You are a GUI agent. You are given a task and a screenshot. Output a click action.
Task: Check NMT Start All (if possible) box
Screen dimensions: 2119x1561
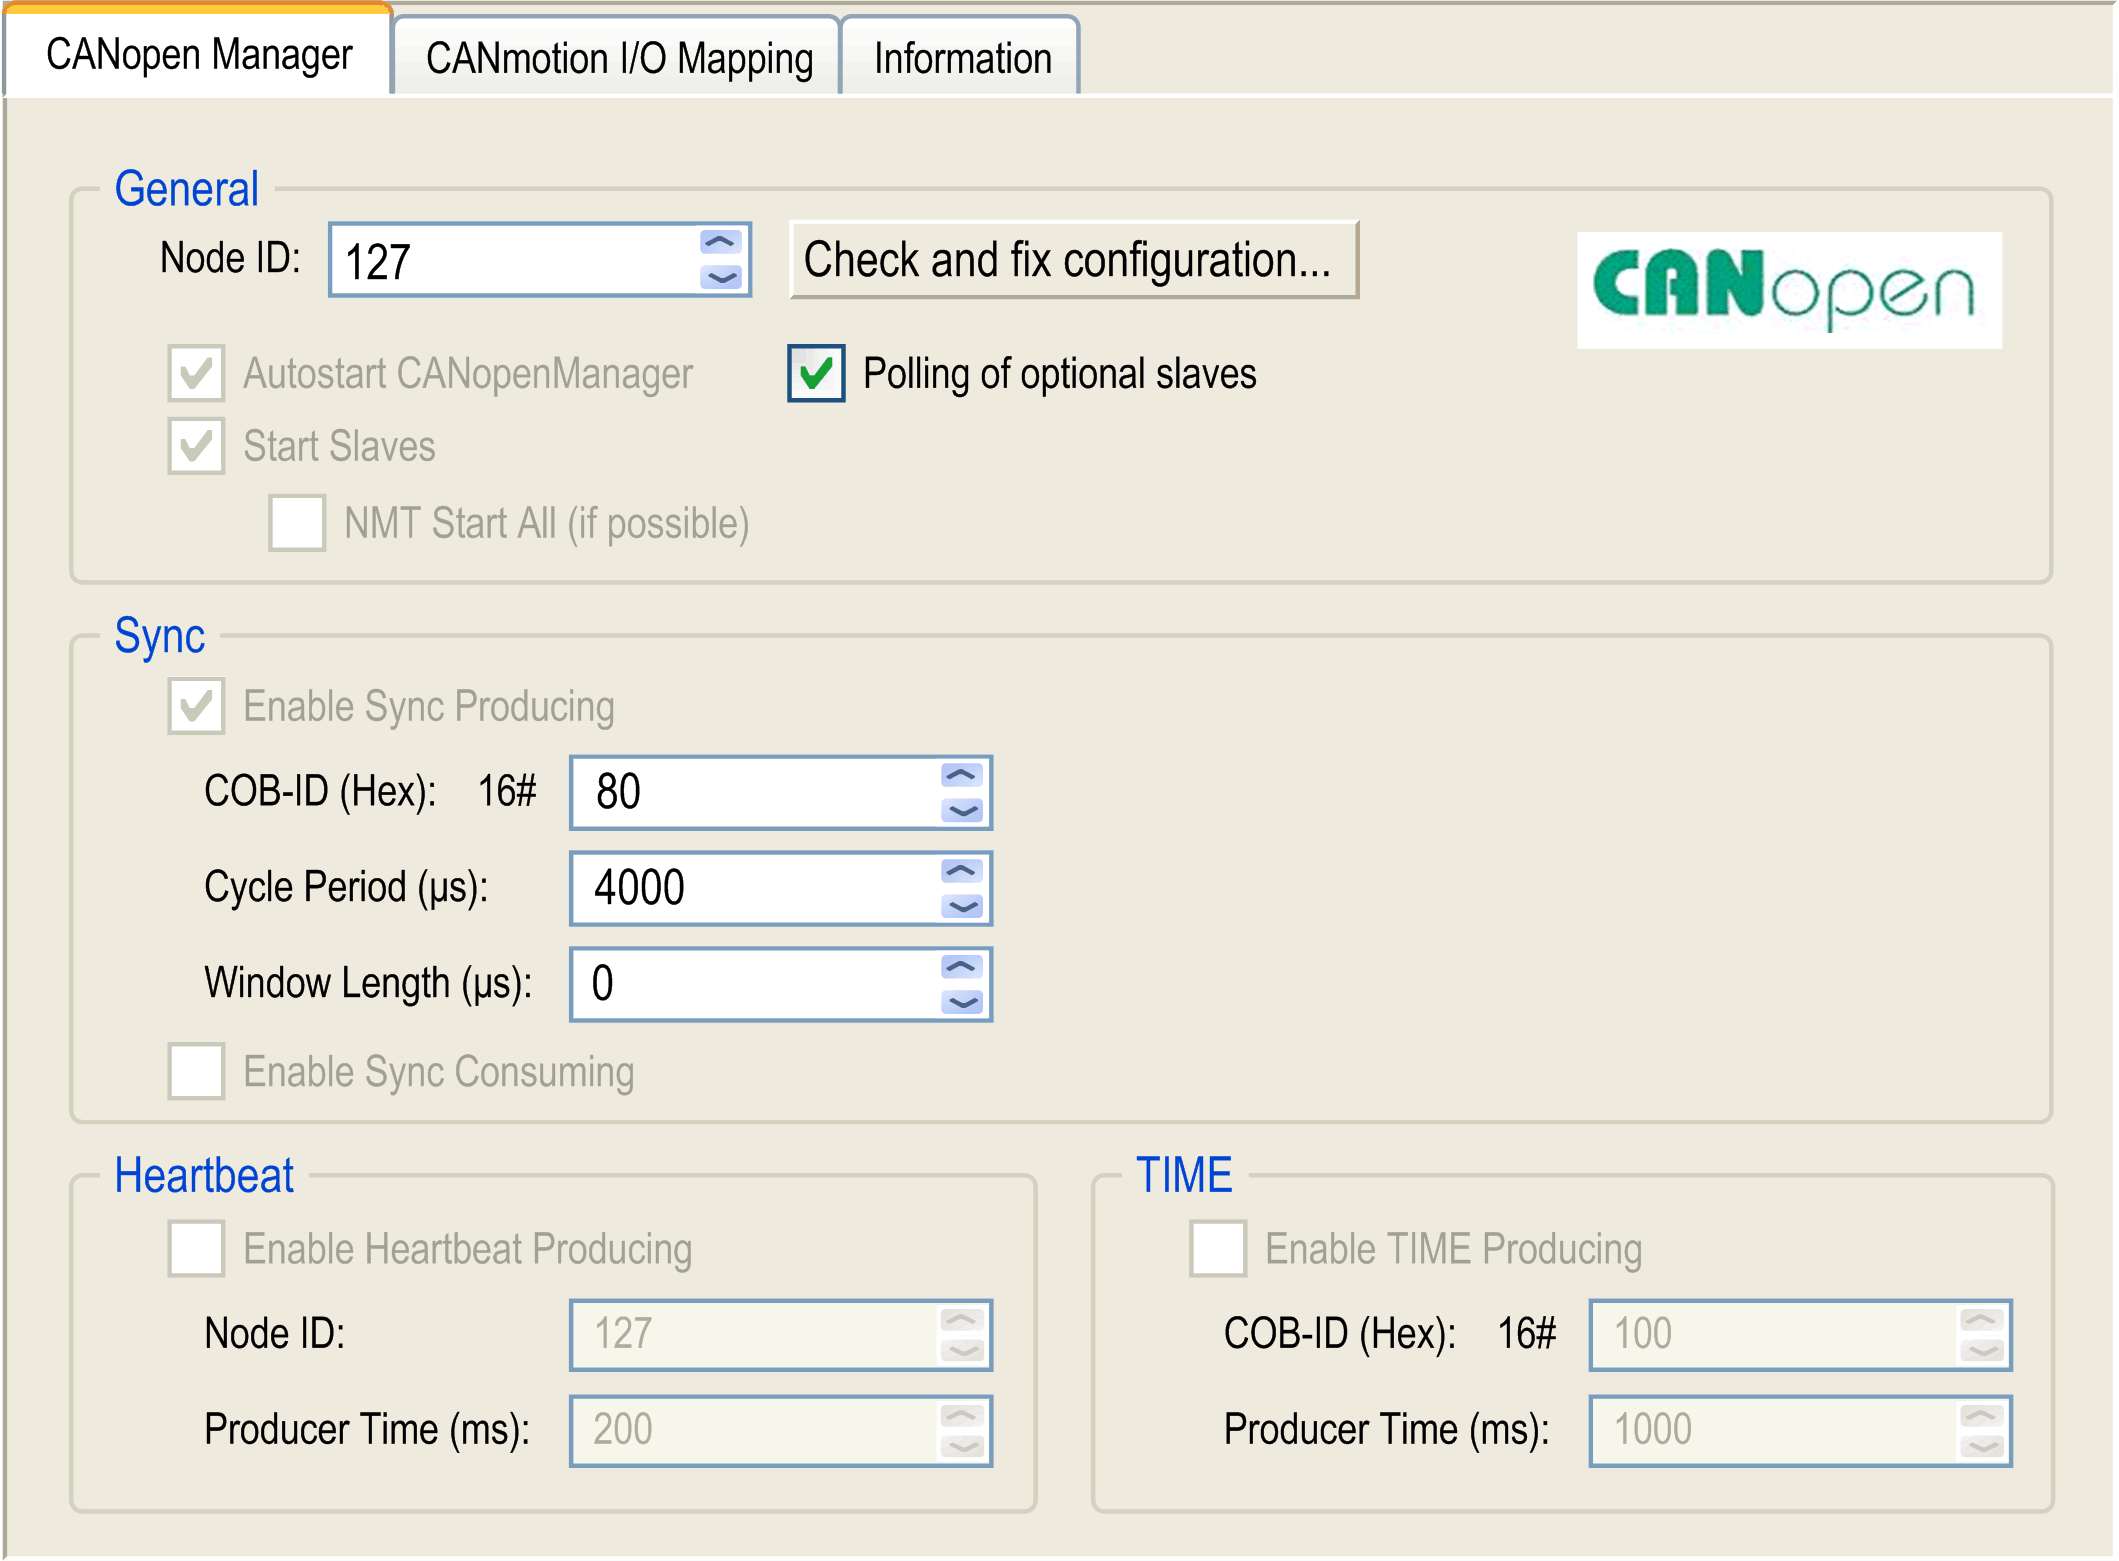297,523
